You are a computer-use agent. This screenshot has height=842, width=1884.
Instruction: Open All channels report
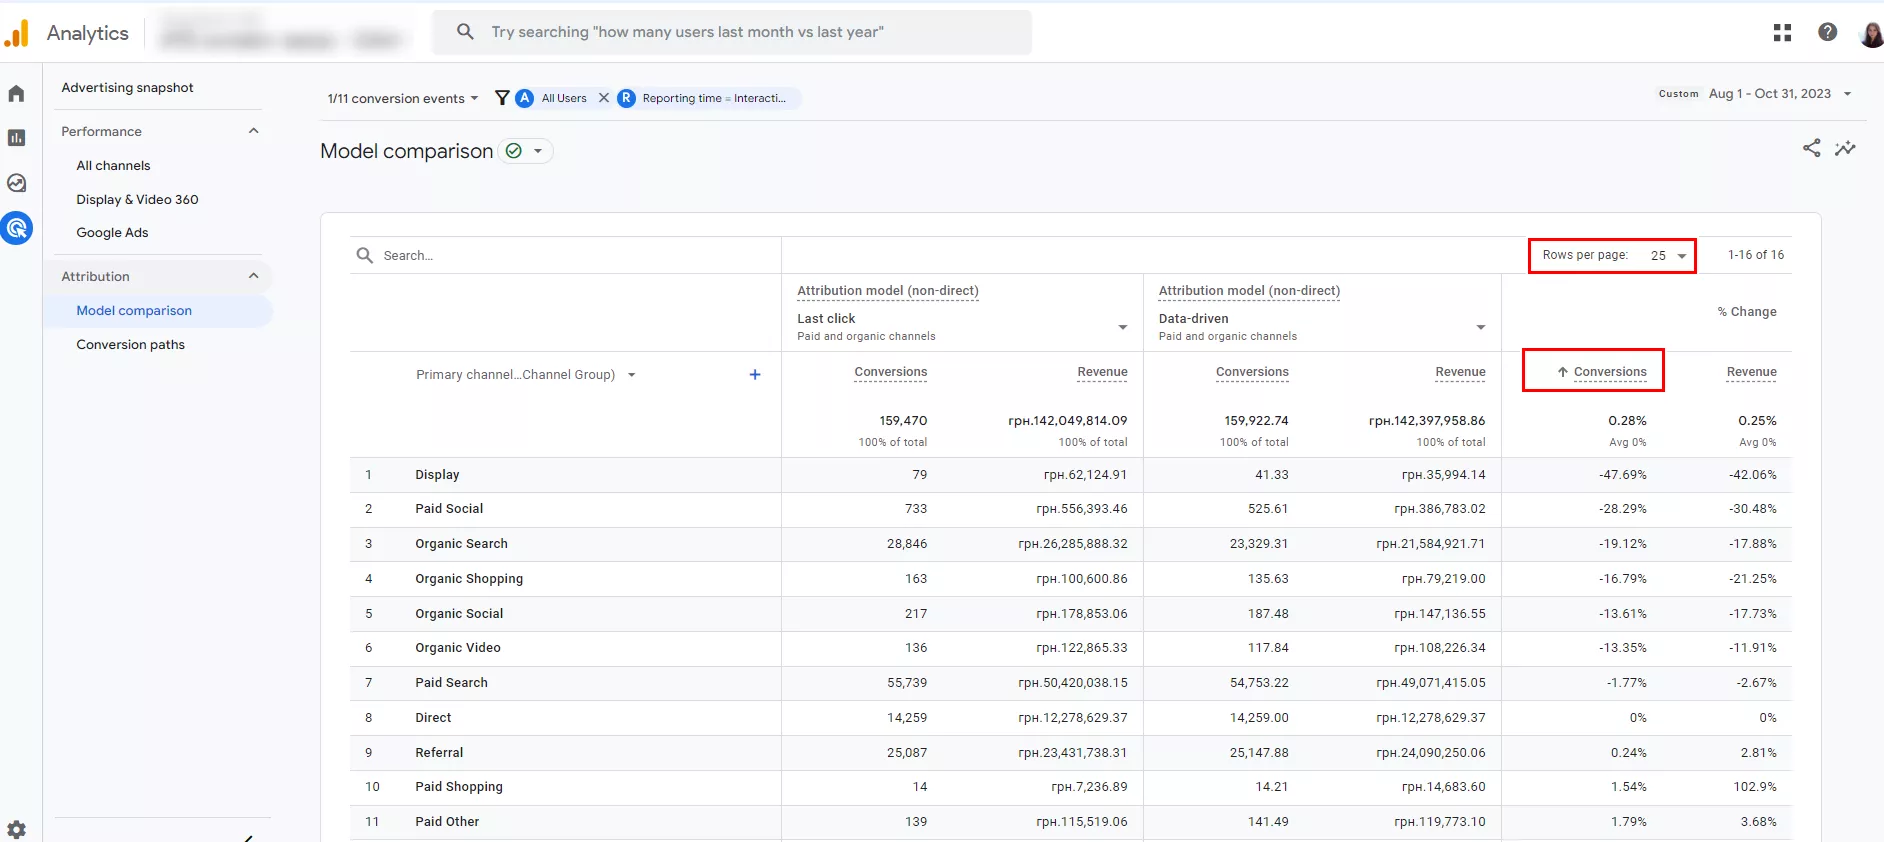tap(113, 166)
